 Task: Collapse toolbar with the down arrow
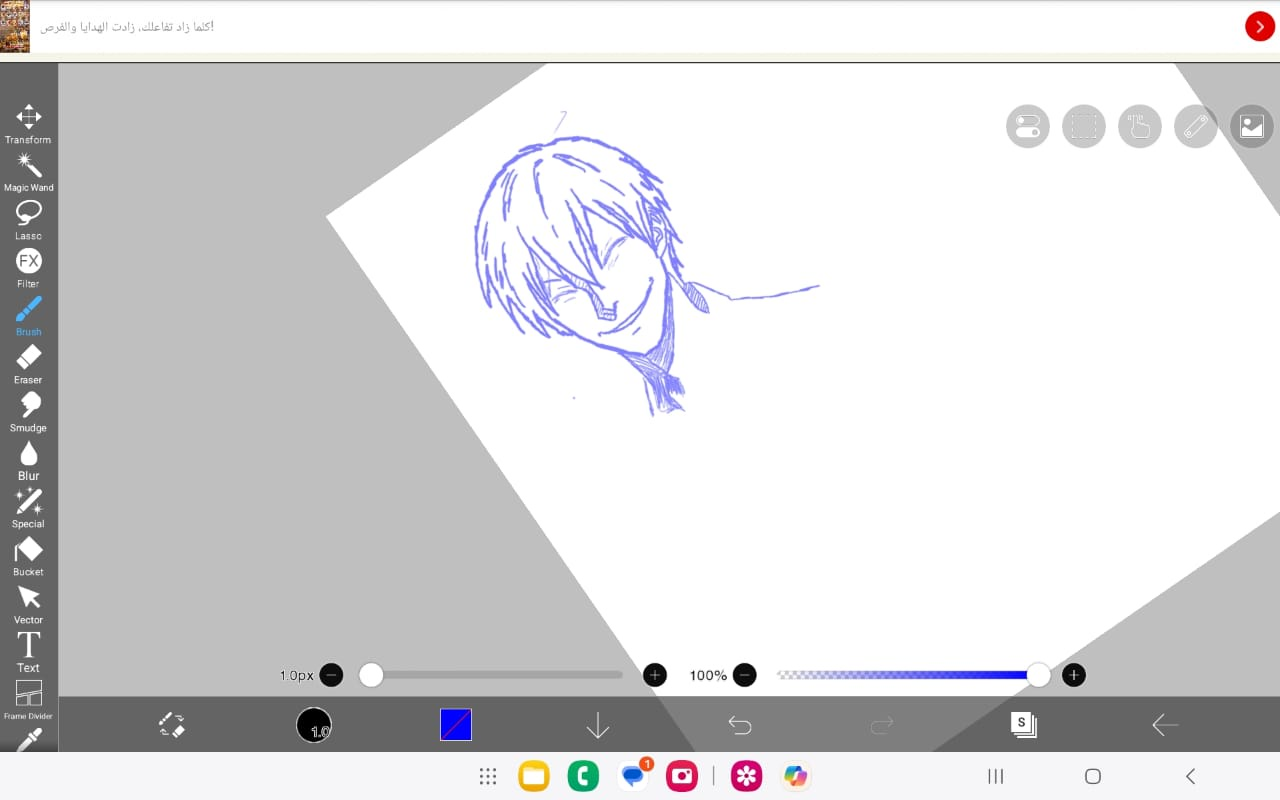click(x=597, y=725)
